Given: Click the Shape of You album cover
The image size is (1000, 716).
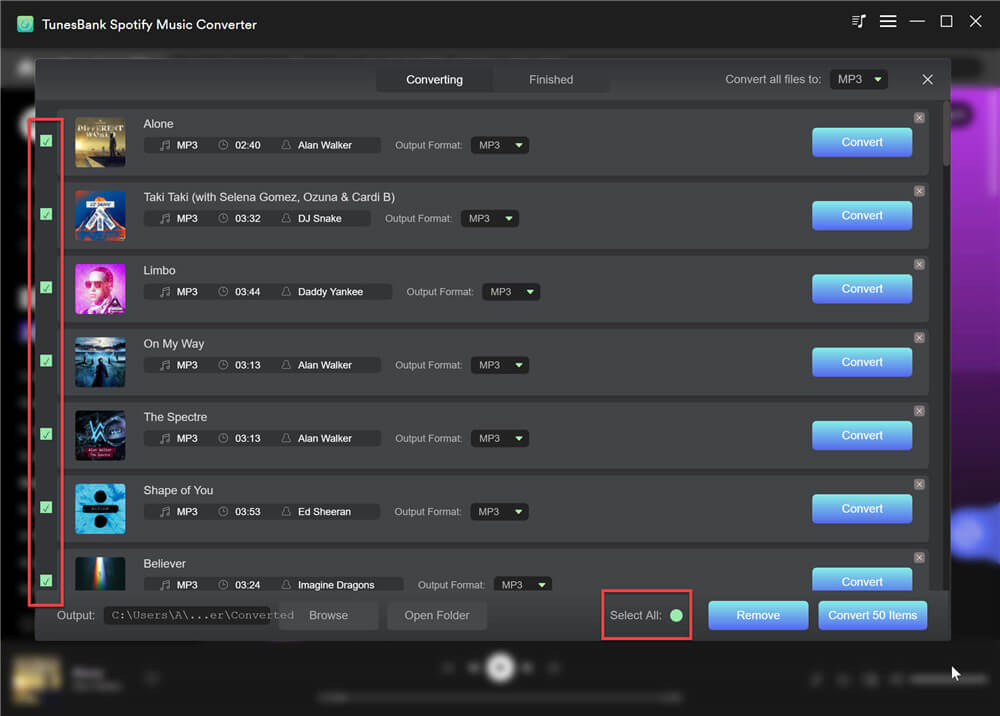Looking at the screenshot, I should (x=100, y=509).
